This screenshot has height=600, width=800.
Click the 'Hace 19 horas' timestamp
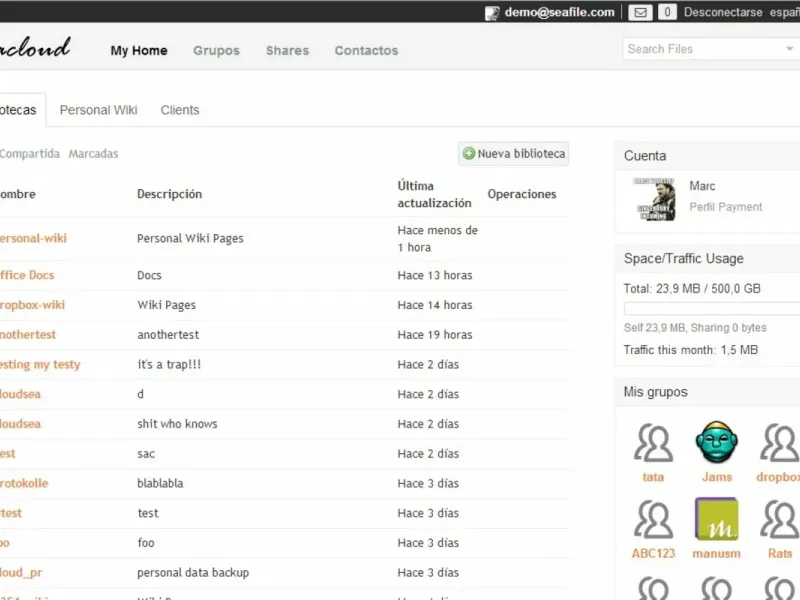click(435, 335)
